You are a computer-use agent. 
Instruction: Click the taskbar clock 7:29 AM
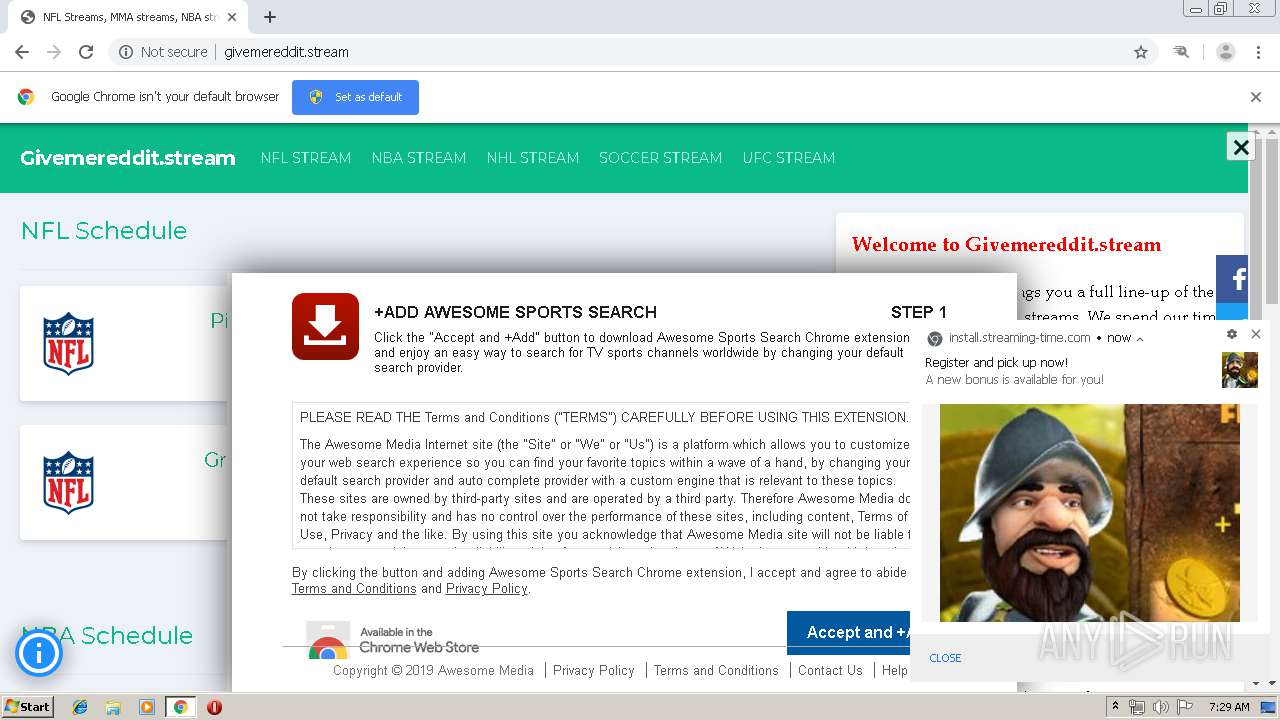tap(1229, 707)
